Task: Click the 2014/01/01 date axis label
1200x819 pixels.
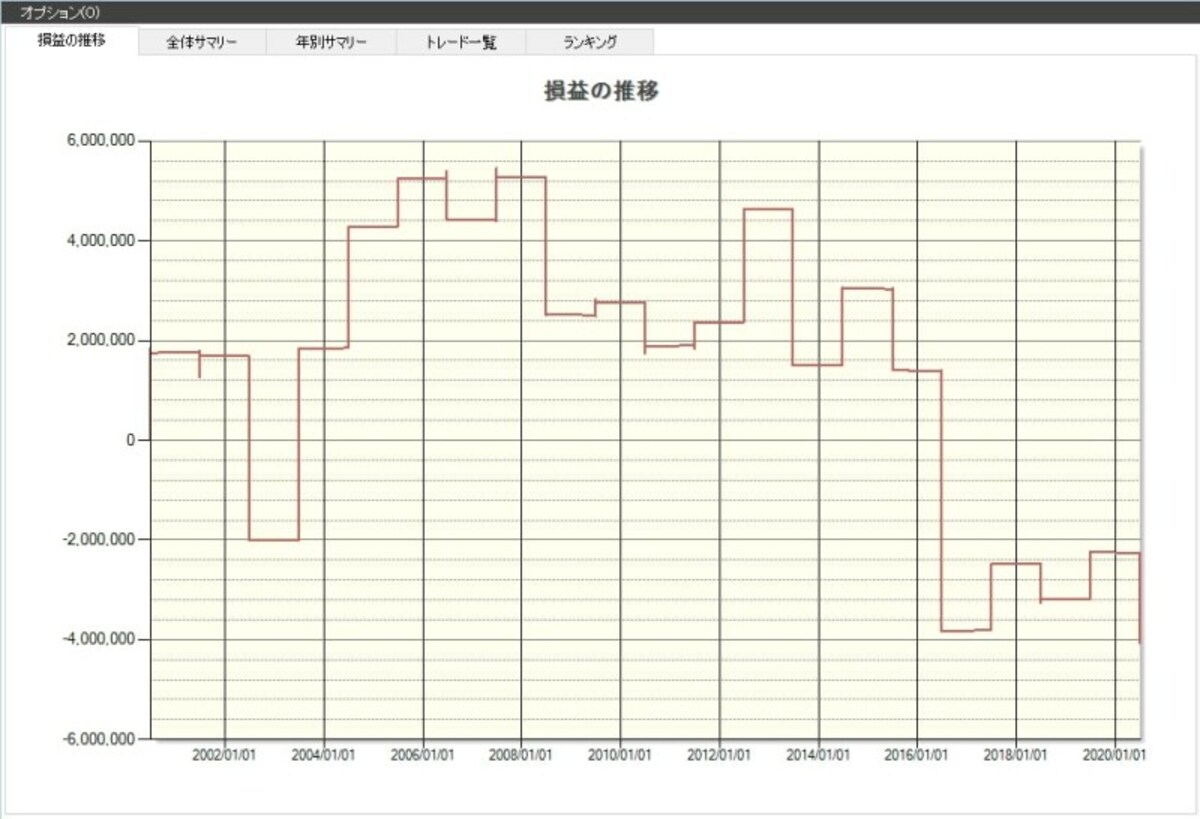Action: pos(819,757)
